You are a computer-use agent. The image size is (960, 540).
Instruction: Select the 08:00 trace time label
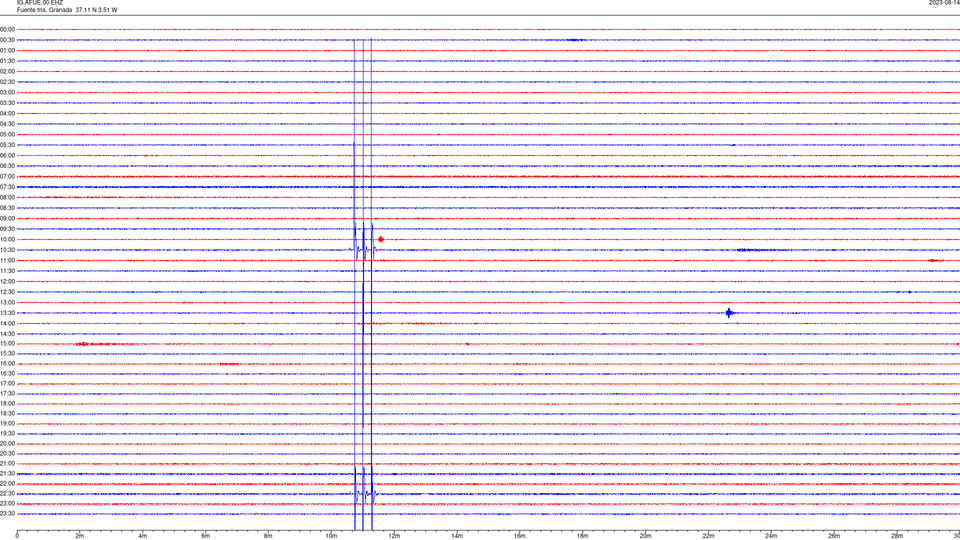7,198
